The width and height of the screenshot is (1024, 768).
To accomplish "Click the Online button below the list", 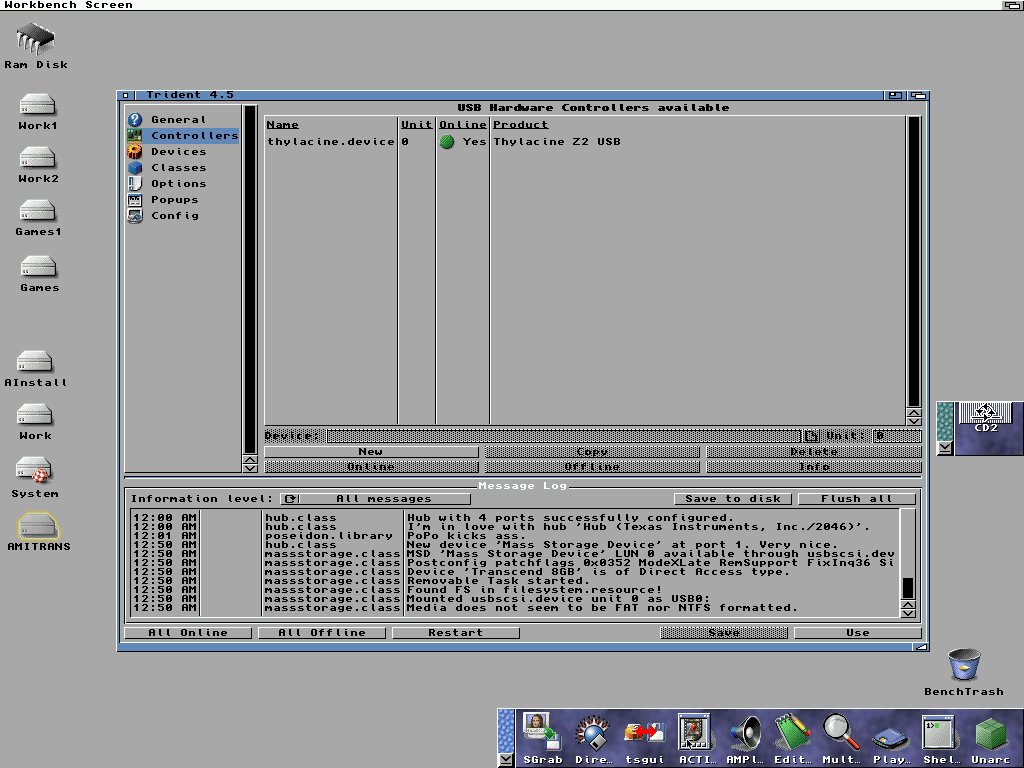I will pyautogui.click(x=371, y=467).
